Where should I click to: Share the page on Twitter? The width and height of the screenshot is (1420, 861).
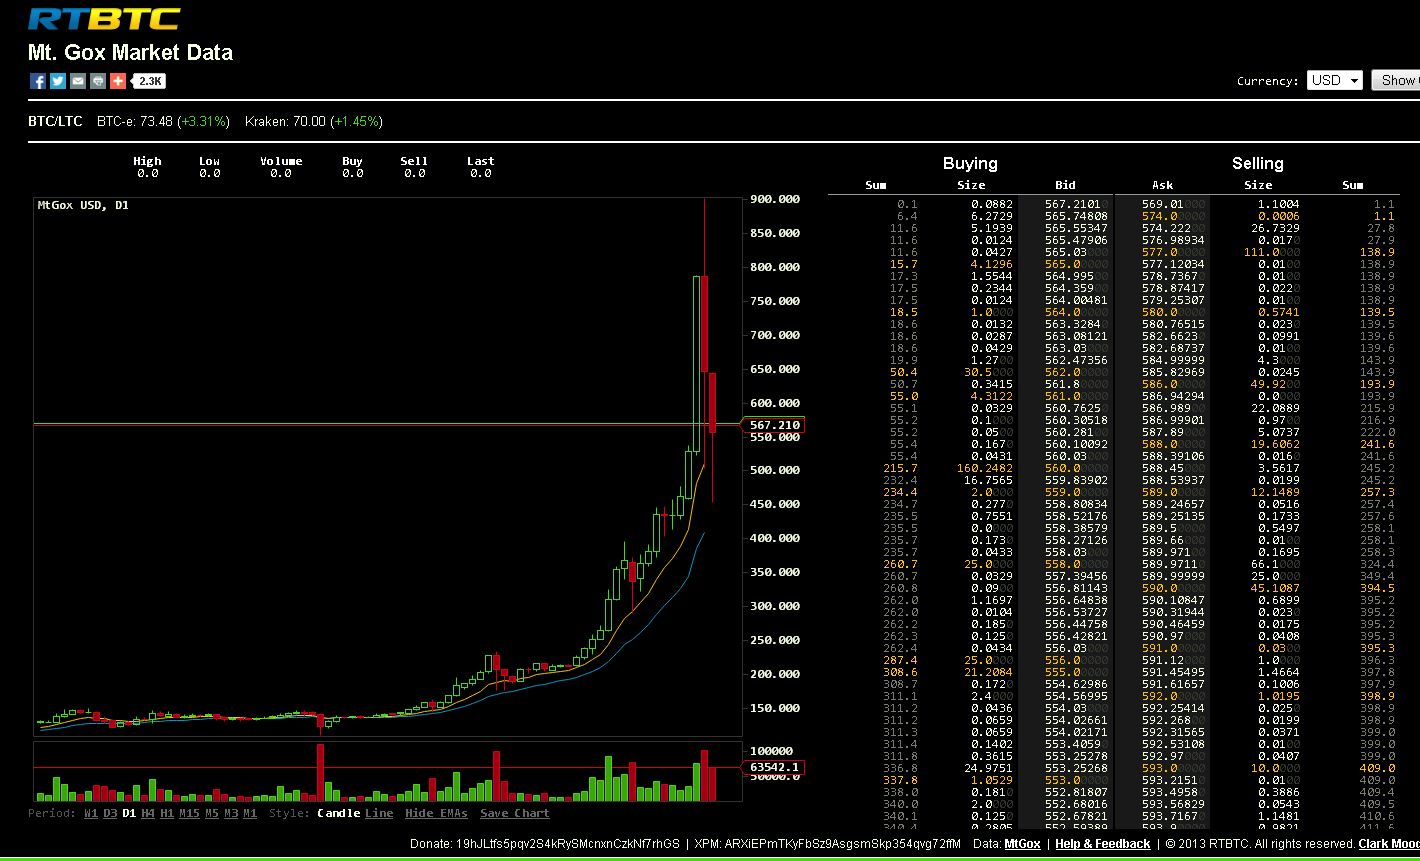click(57, 81)
